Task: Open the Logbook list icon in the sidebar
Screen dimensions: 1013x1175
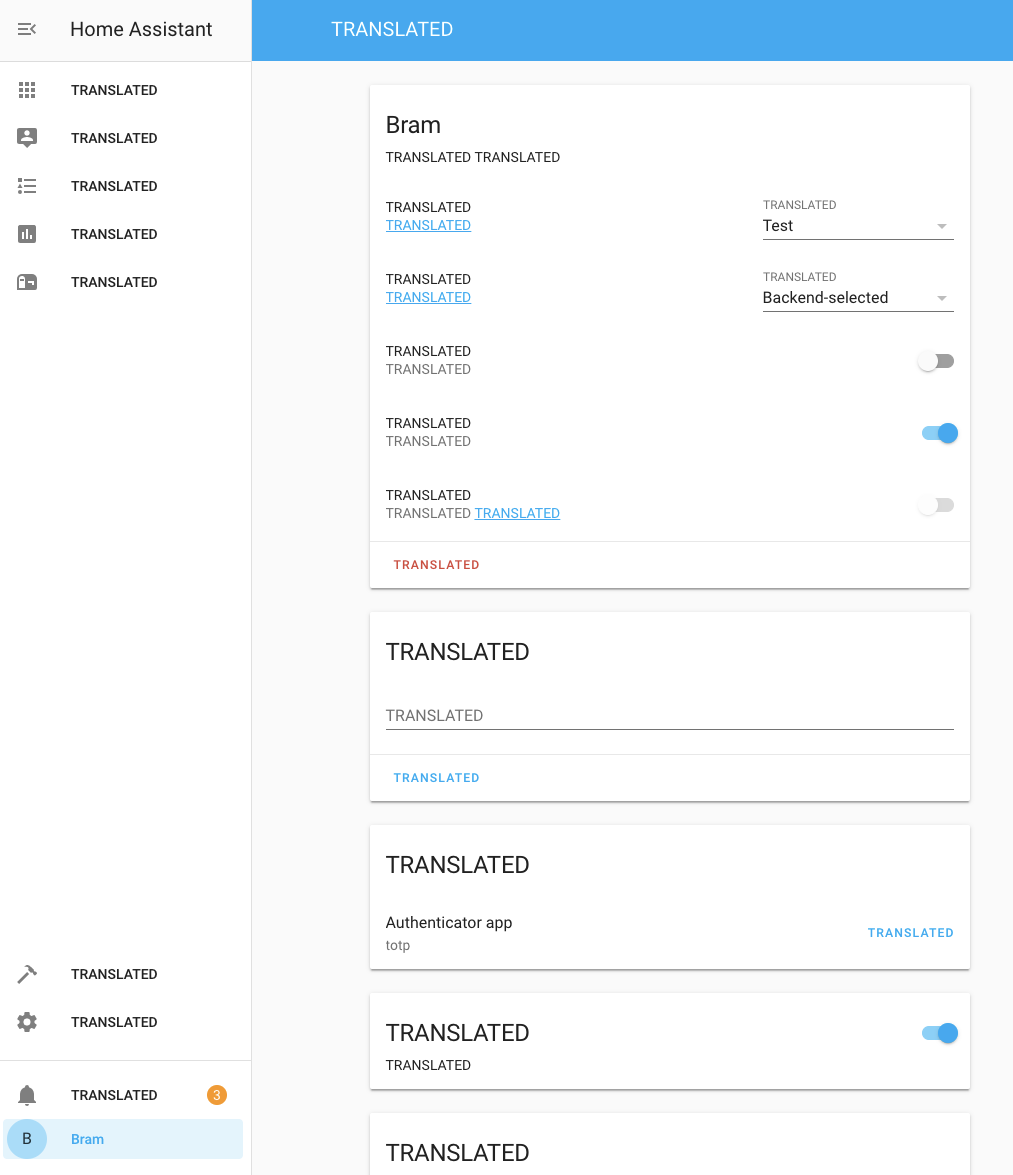Action: coord(26,186)
